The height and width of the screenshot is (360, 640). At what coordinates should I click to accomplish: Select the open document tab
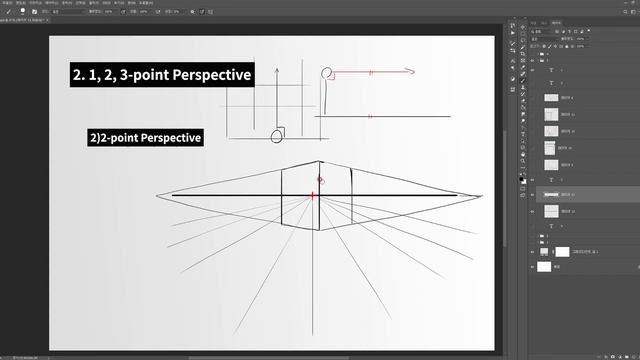pyautogui.click(x=24, y=20)
